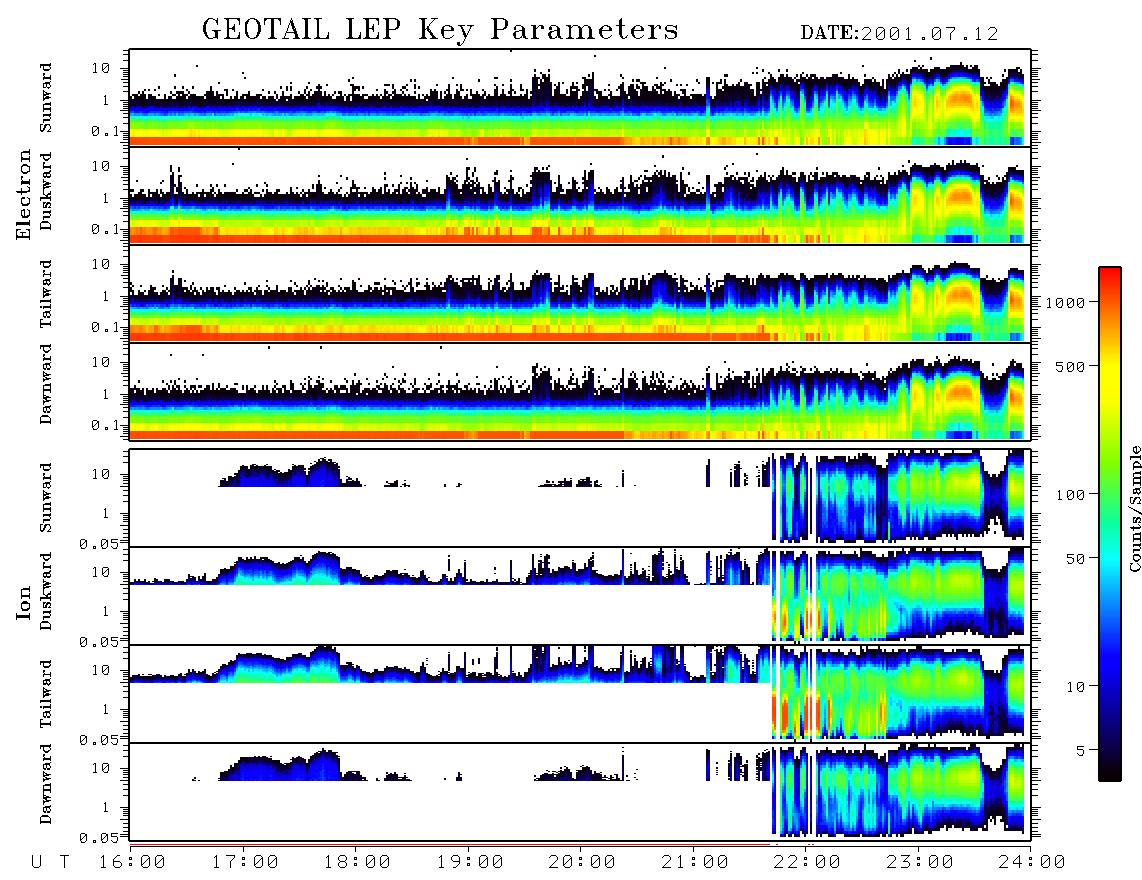Click the 50 colorbar tick value
The image size is (1142, 880).
(x=1075, y=559)
